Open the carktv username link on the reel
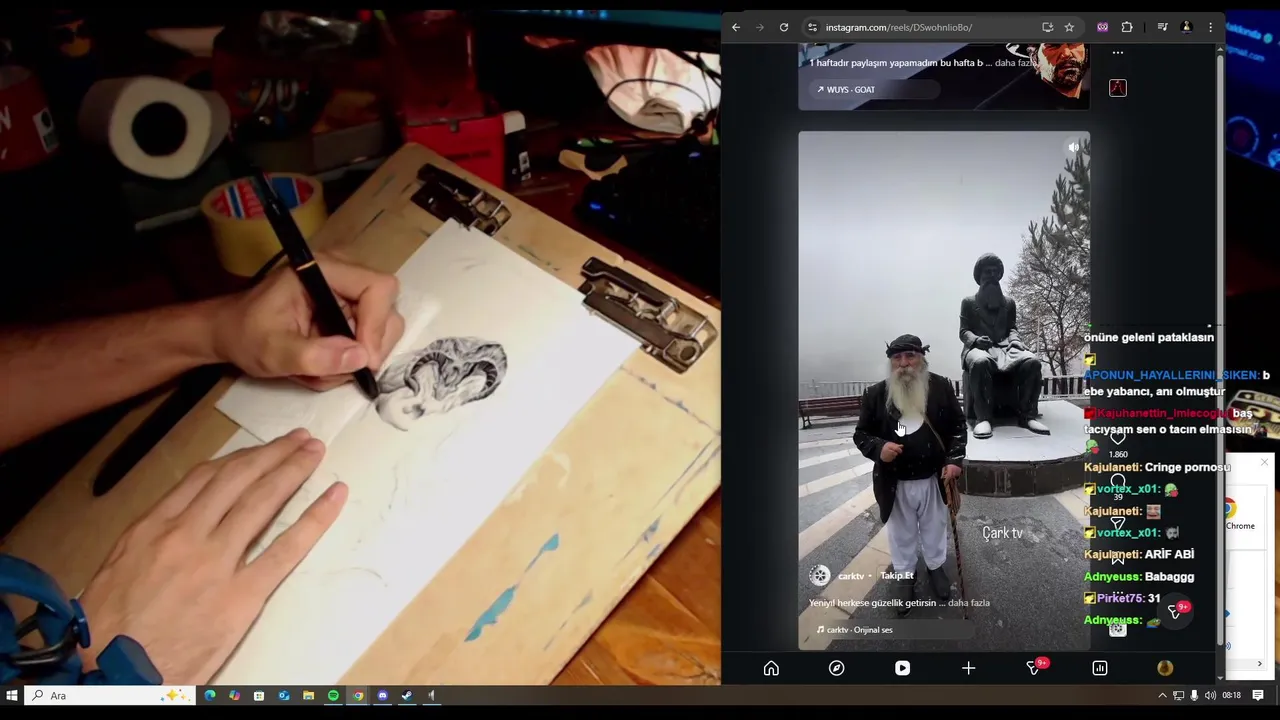This screenshot has width=1280, height=720. point(851,576)
